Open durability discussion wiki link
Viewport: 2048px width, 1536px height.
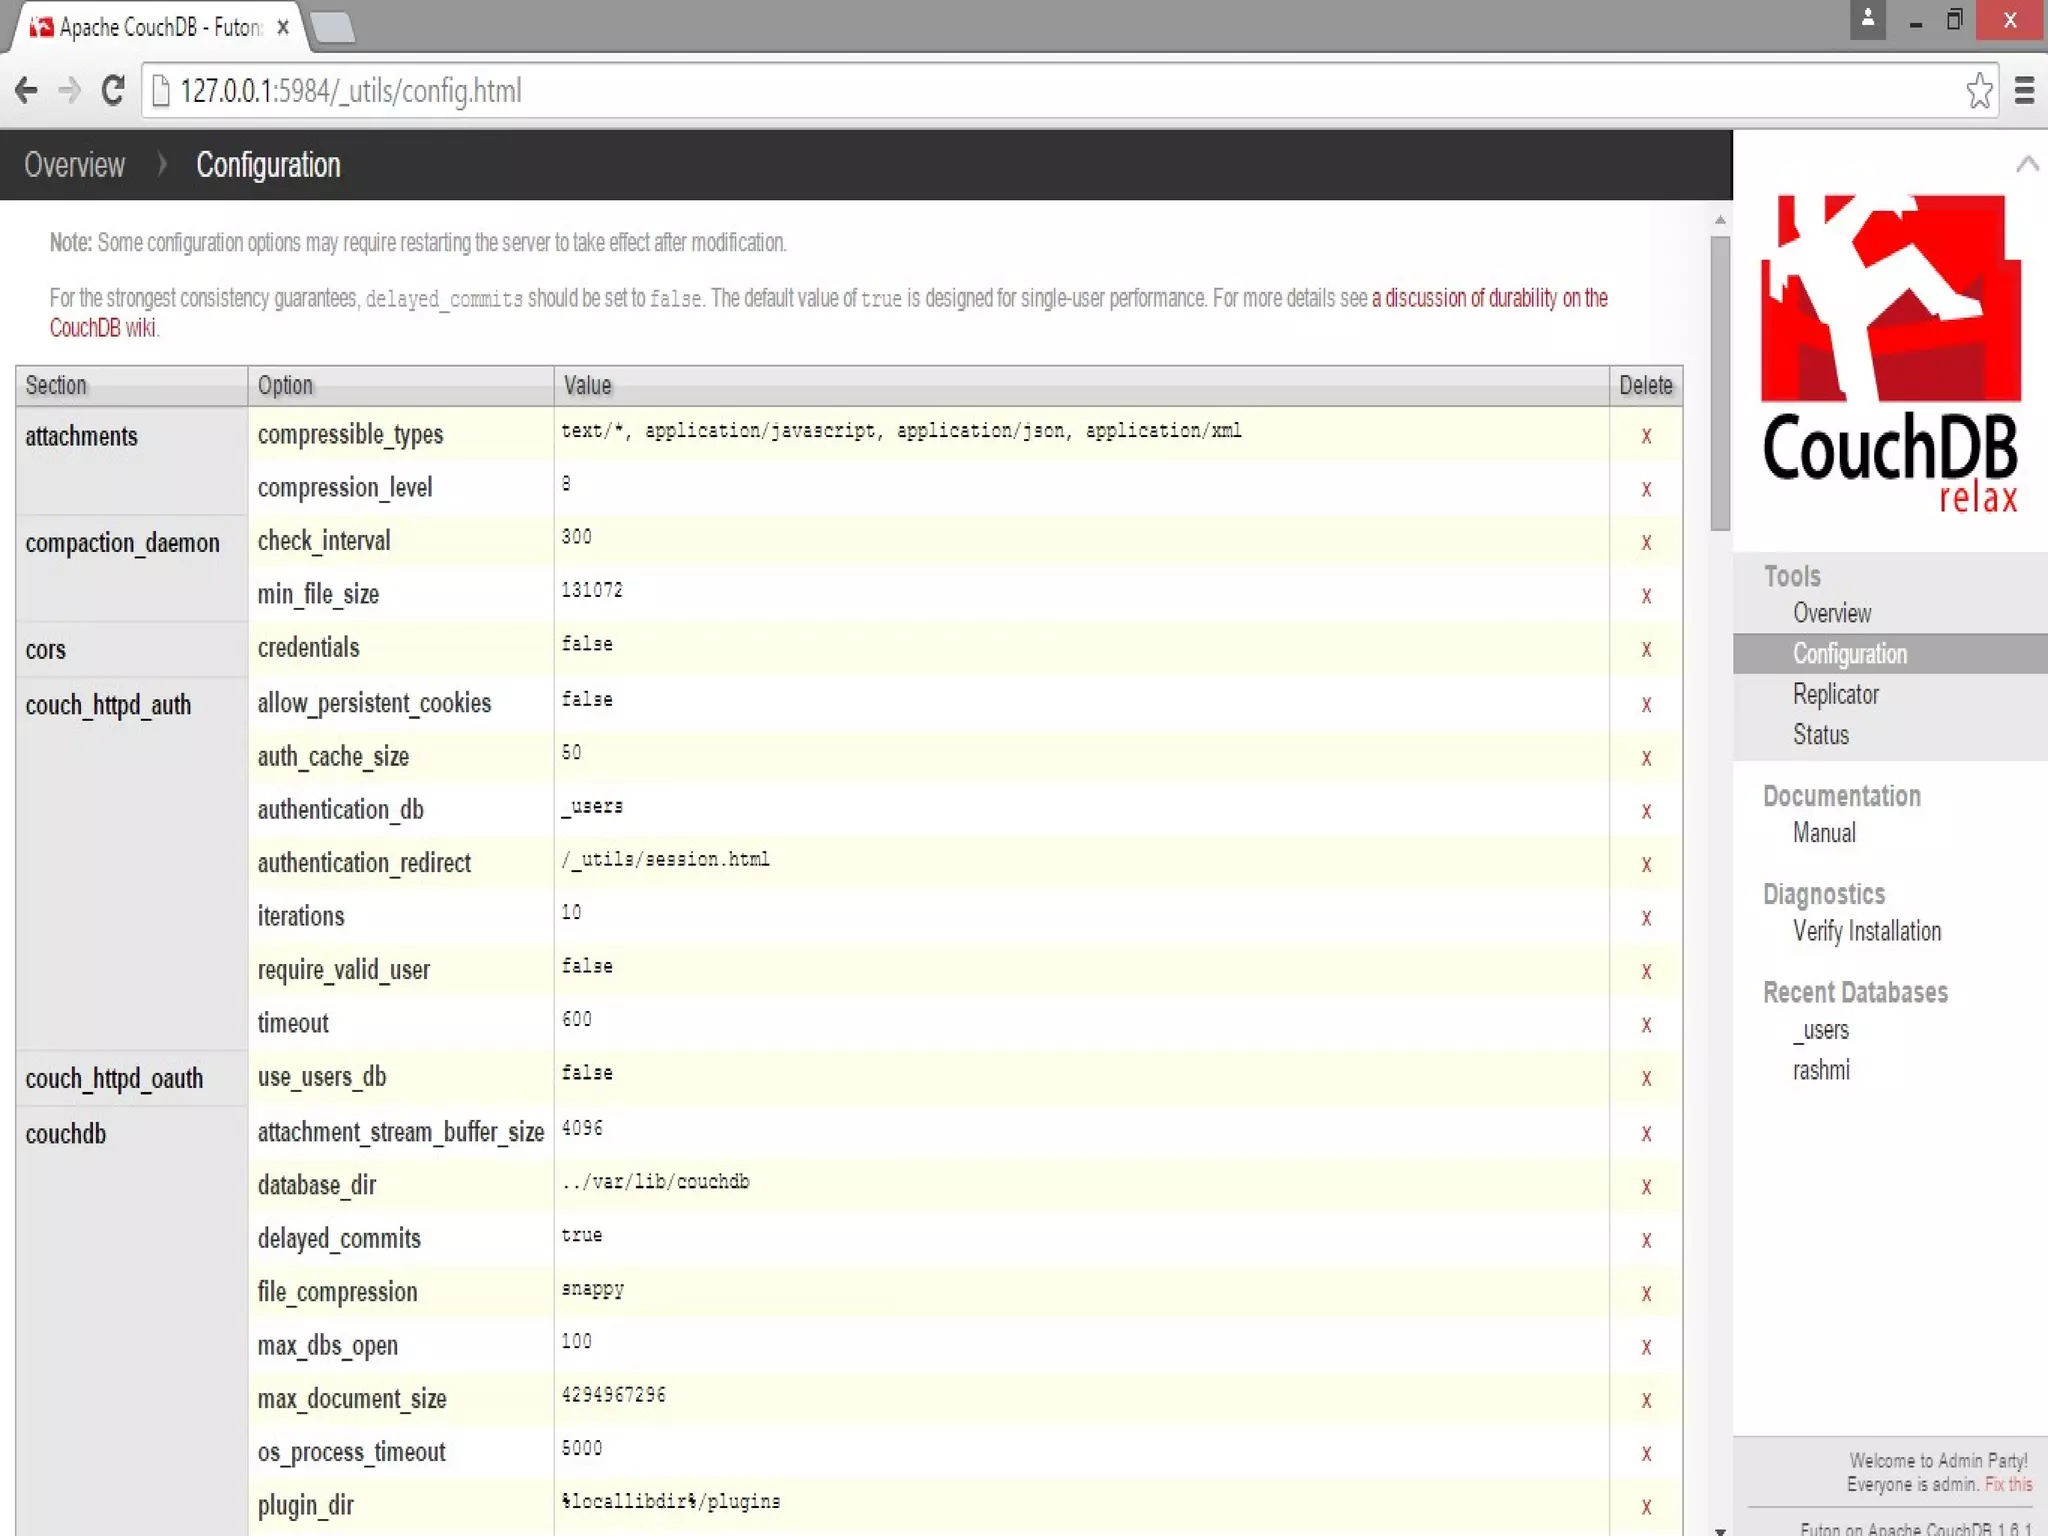tap(1489, 298)
